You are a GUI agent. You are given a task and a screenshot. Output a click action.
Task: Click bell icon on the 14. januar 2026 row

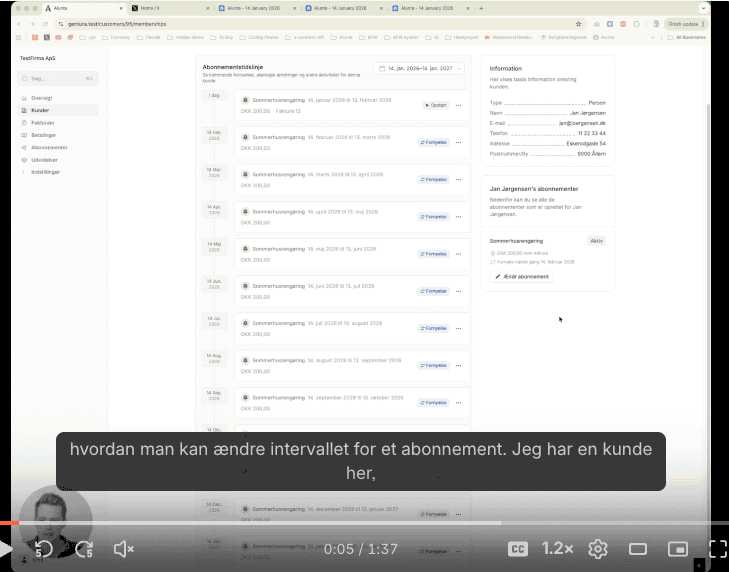[245, 100]
